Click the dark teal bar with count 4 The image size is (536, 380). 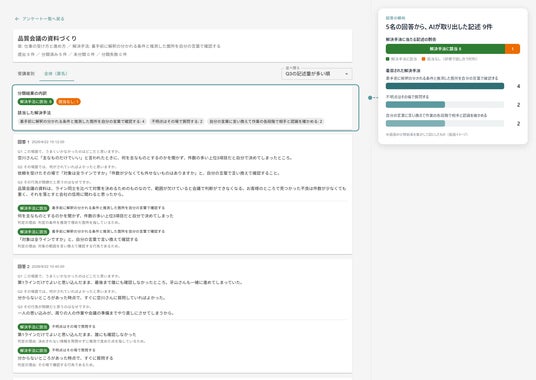(445, 86)
